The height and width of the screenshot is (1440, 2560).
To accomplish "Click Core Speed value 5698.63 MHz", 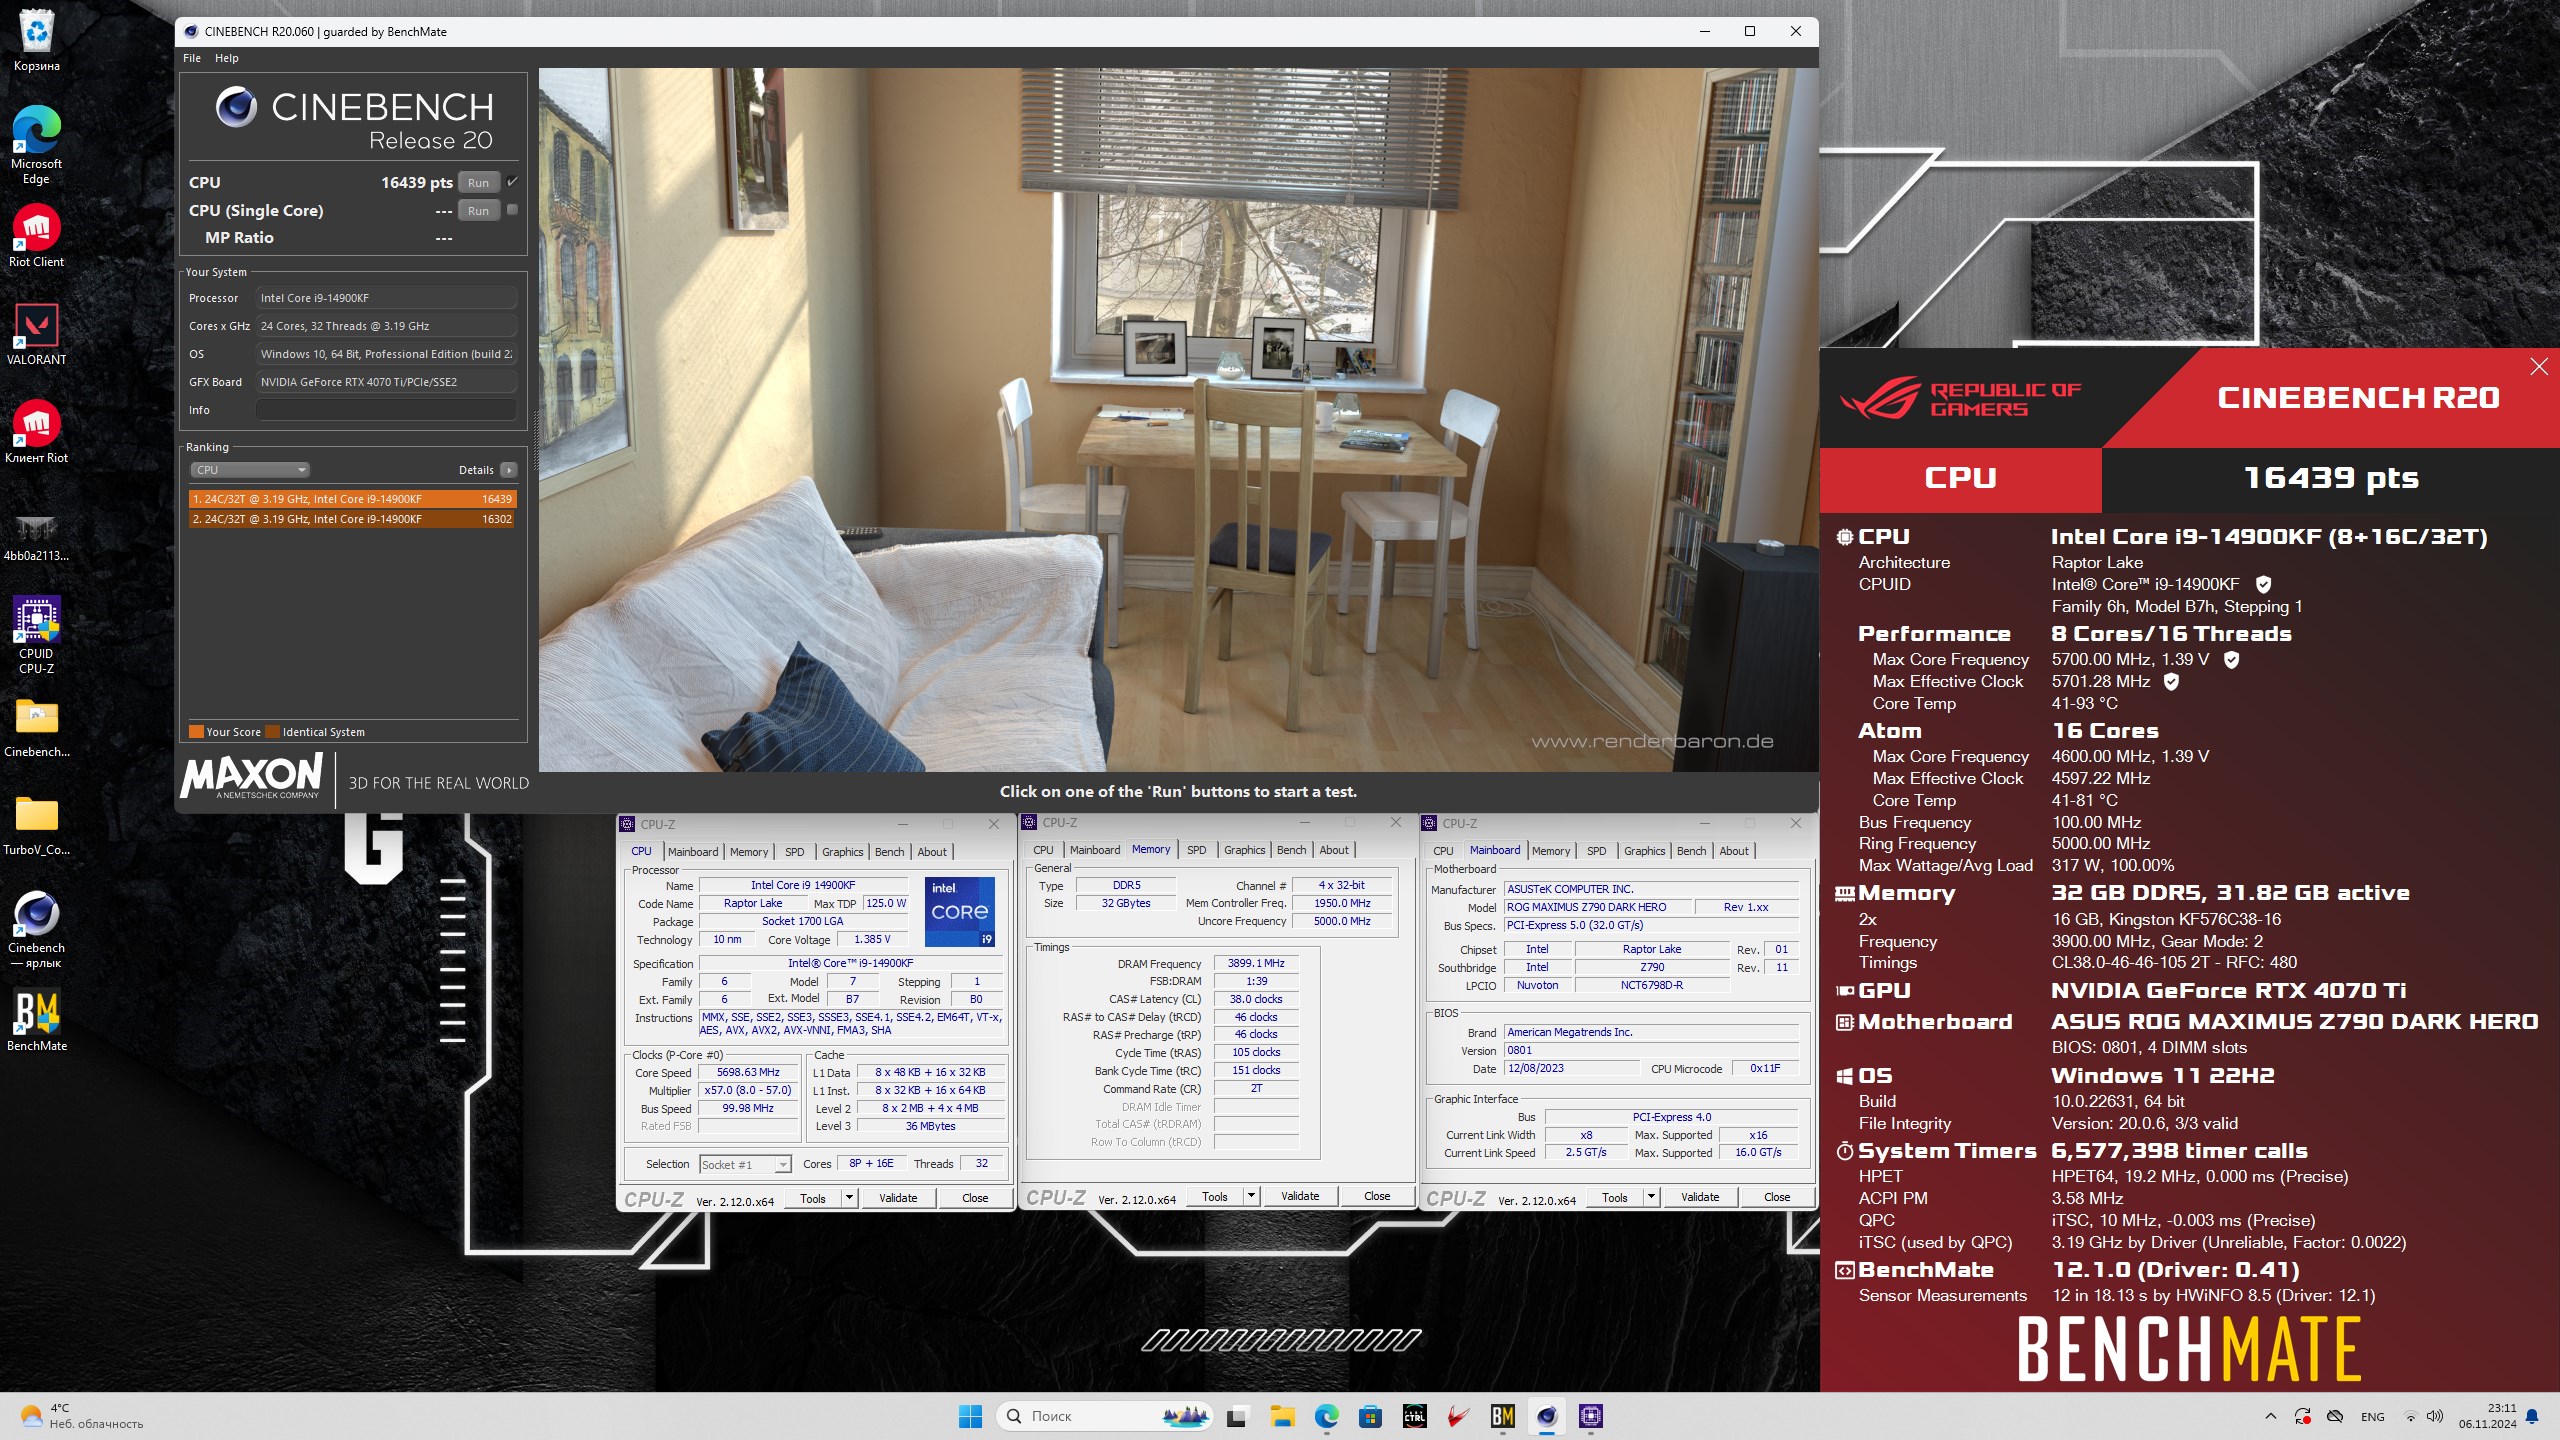I will [x=748, y=1072].
